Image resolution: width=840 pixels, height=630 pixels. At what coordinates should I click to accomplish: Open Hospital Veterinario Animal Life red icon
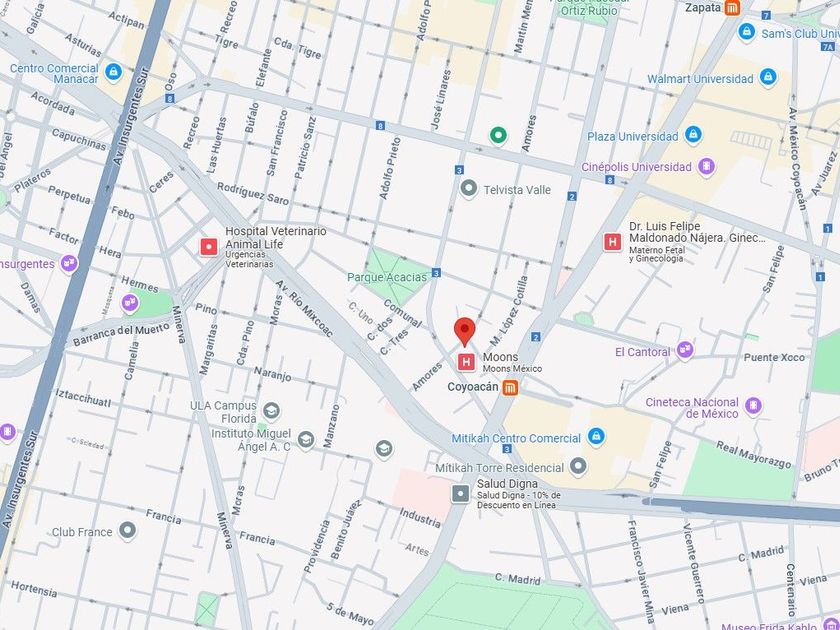[x=209, y=247]
